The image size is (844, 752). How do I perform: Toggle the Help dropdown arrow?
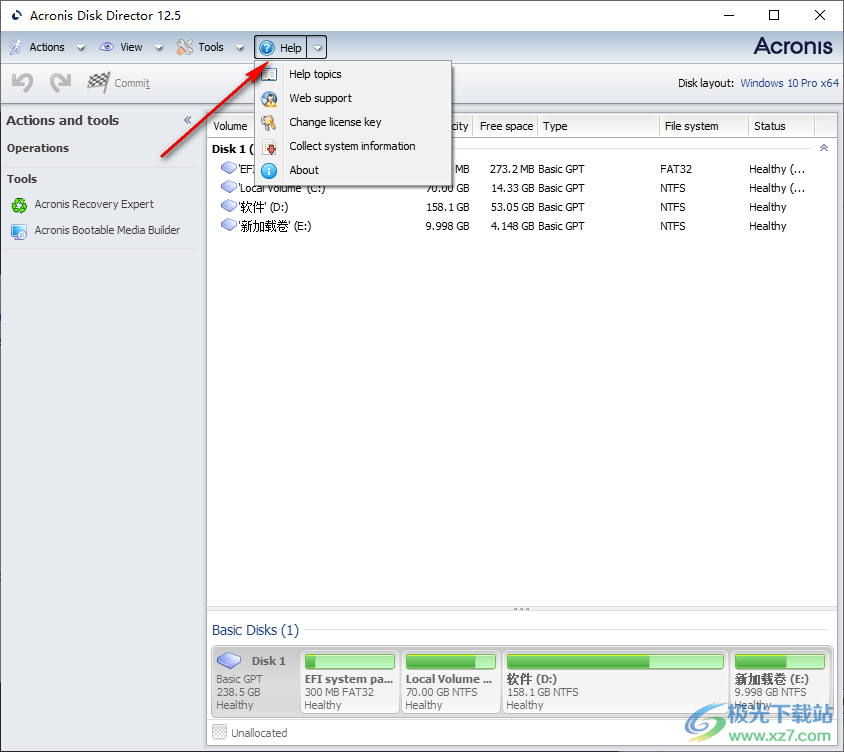click(x=318, y=48)
